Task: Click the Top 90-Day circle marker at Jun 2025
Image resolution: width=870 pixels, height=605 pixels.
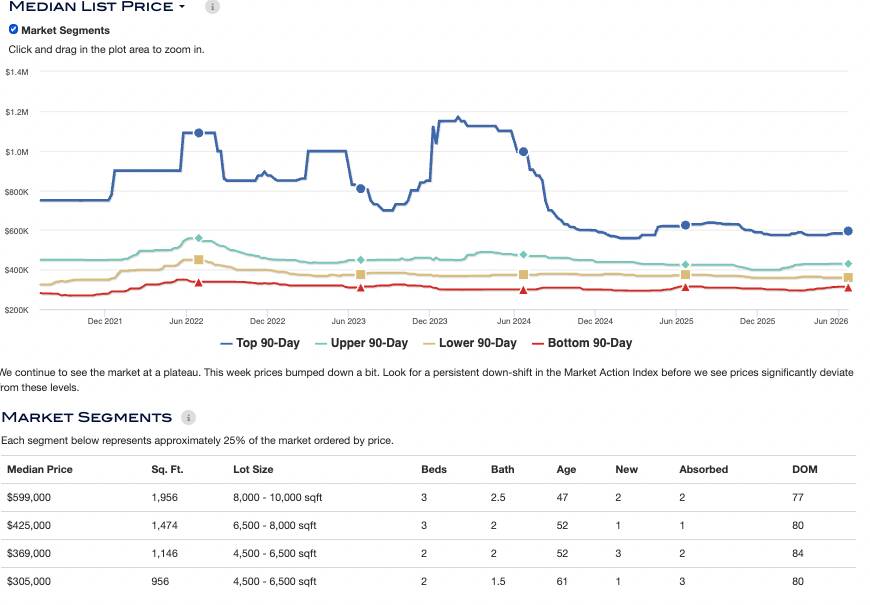Action: (x=685, y=225)
